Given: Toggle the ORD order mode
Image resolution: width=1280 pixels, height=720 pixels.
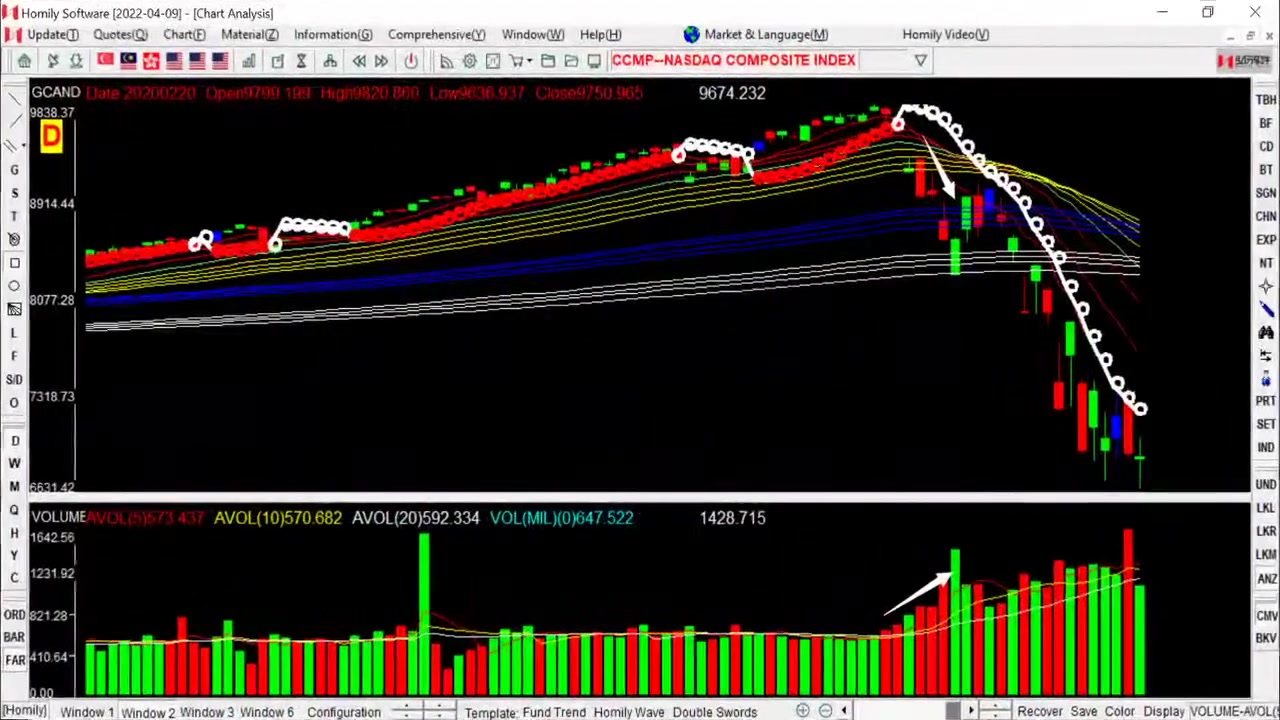Looking at the screenshot, I should [x=14, y=615].
